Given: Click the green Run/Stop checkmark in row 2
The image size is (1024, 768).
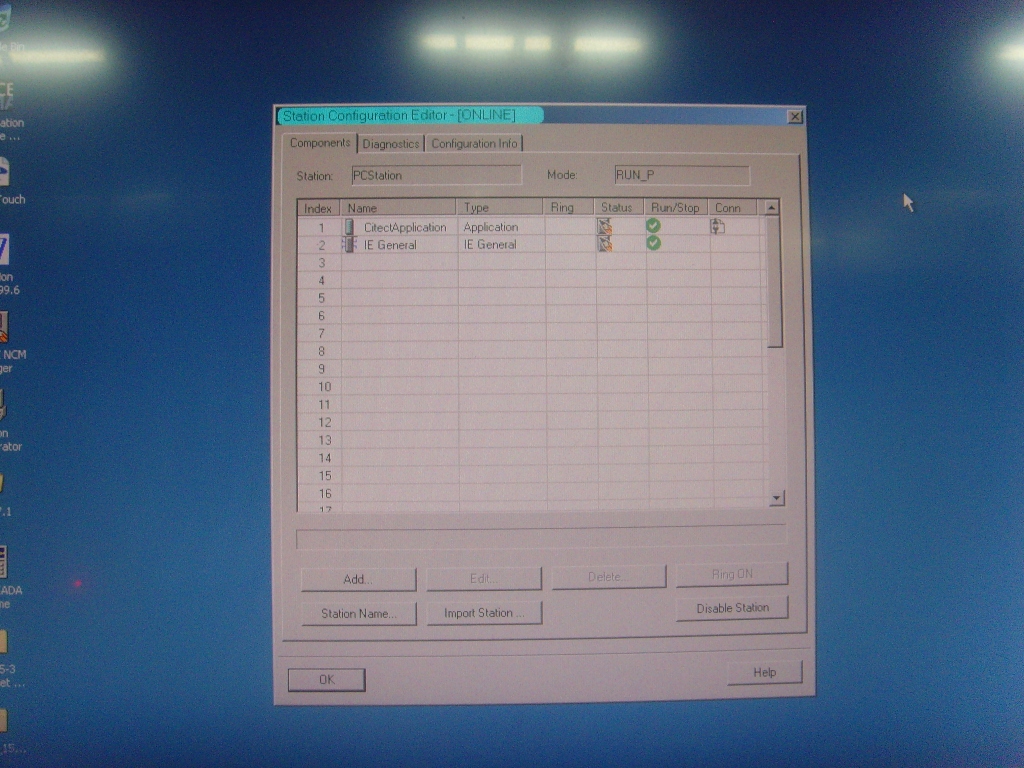Looking at the screenshot, I should (653, 243).
